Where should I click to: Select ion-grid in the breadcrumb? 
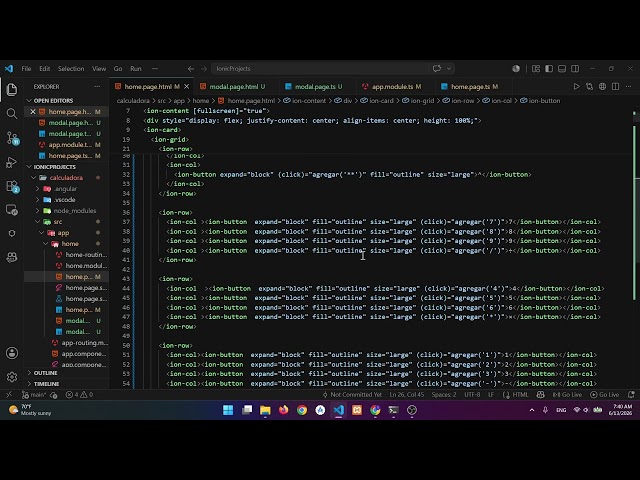418,100
